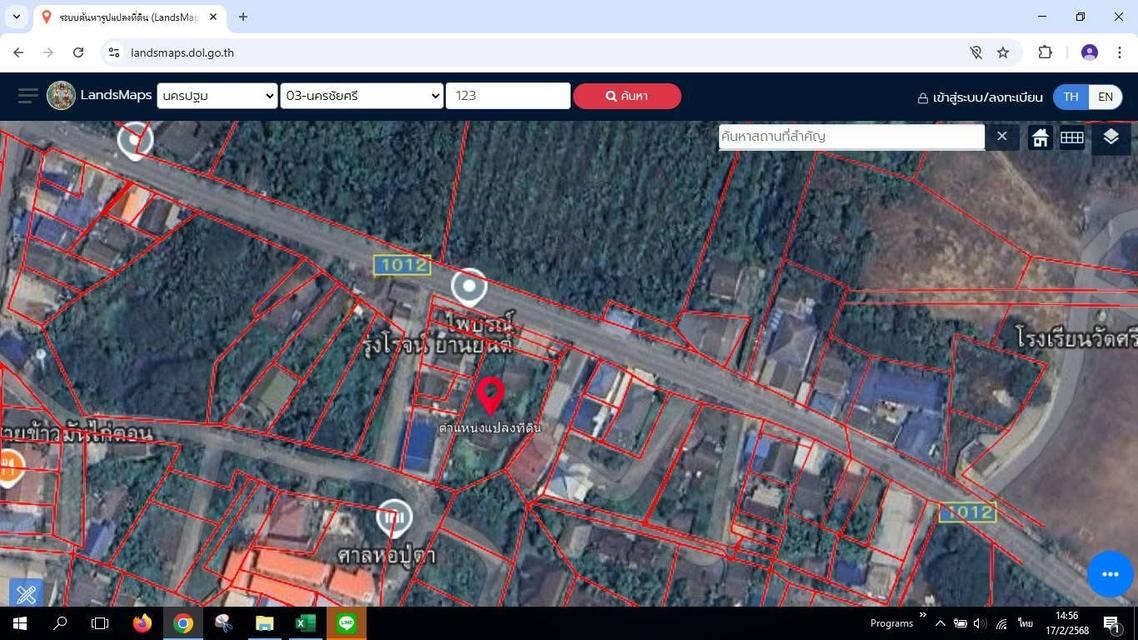This screenshot has height=640, width=1138.
Task: Open the measurement tool icon at bottom-left
Action: click(x=26, y=594)
